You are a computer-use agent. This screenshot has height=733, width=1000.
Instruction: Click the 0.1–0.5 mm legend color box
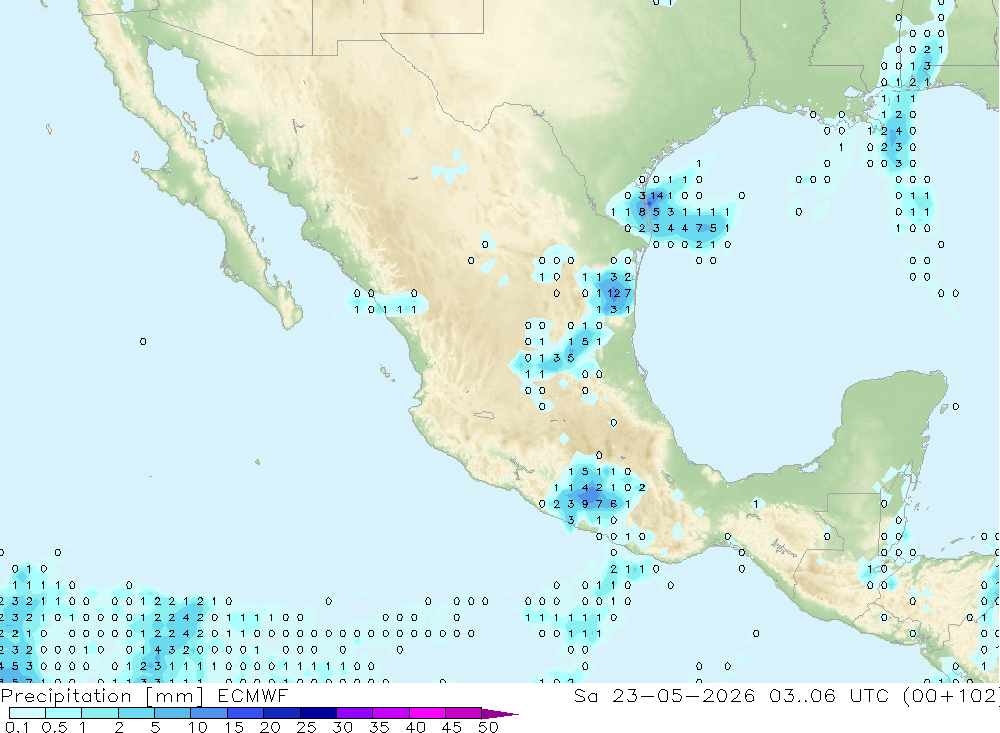coord(27,713)
